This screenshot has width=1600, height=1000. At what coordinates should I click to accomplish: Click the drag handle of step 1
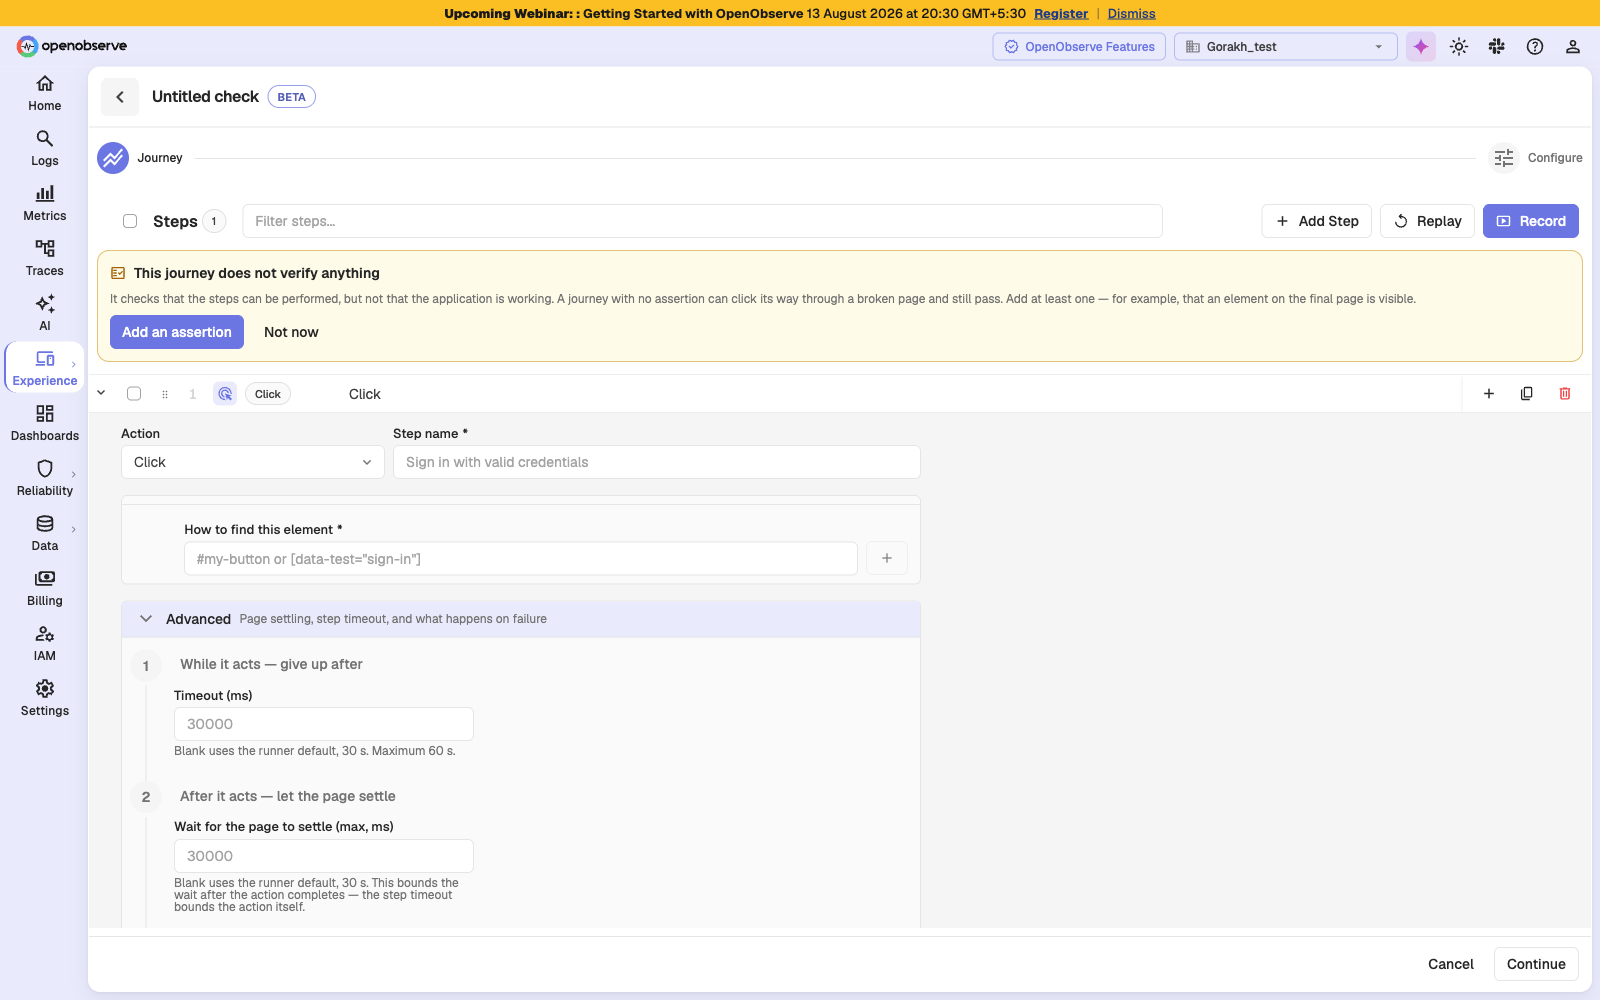tap(165, 394)
